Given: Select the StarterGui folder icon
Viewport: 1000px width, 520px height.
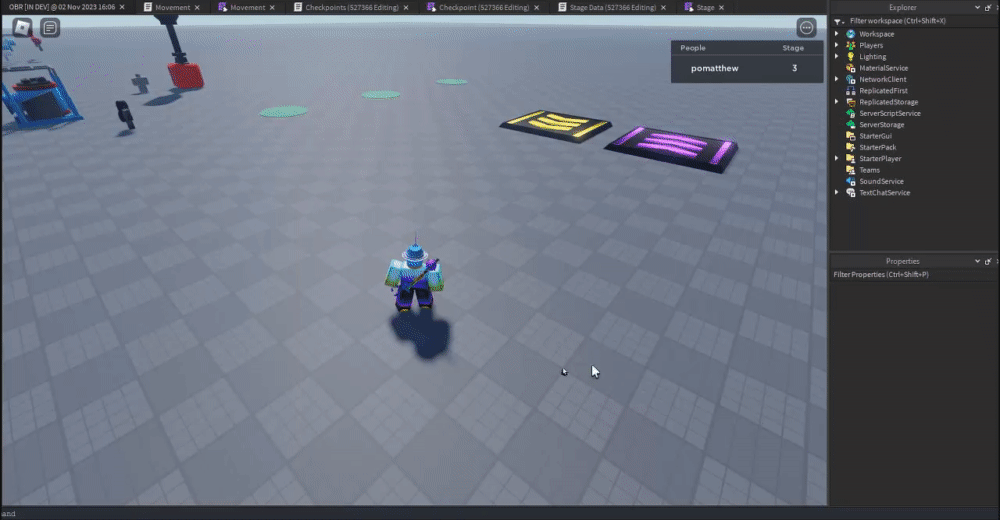Looking at the screenshot, I should tap(851, 136).
